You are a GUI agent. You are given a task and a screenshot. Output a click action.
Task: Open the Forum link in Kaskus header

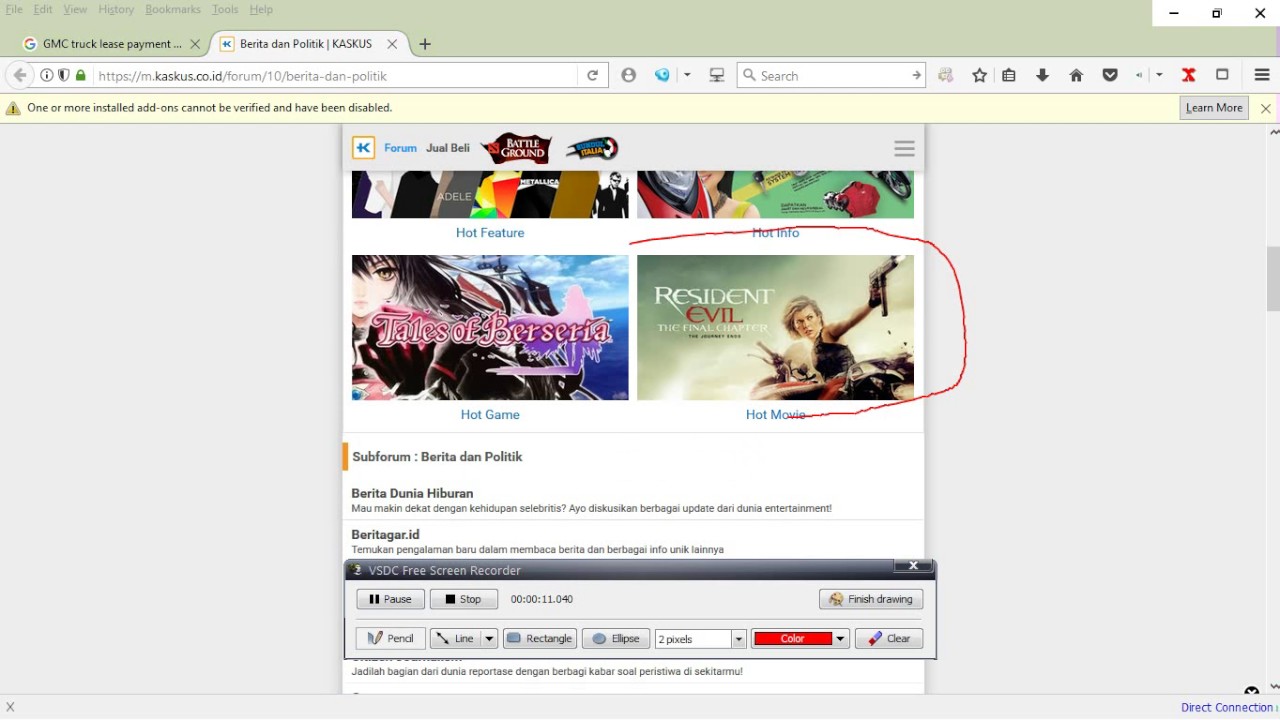tap(400, 148)
